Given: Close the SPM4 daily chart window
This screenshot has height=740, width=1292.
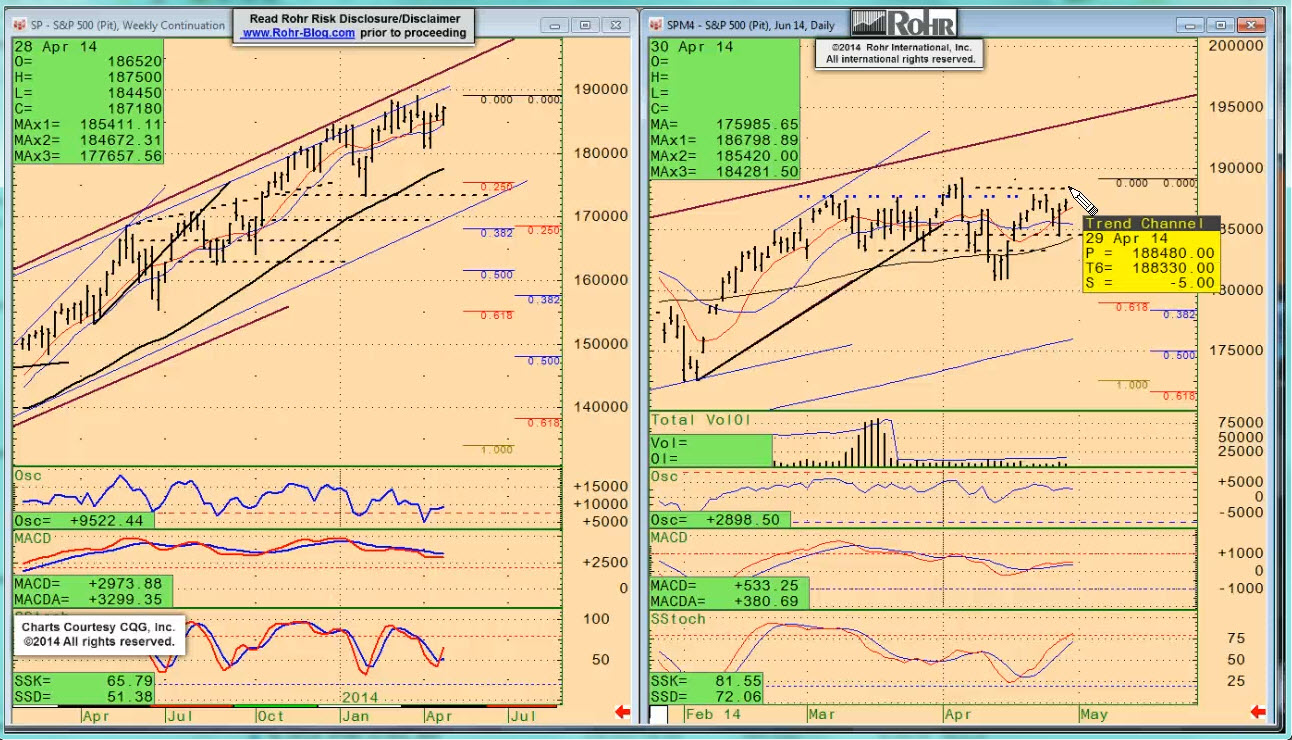Looking at the screenshot, I should (x=1251, y=24).
